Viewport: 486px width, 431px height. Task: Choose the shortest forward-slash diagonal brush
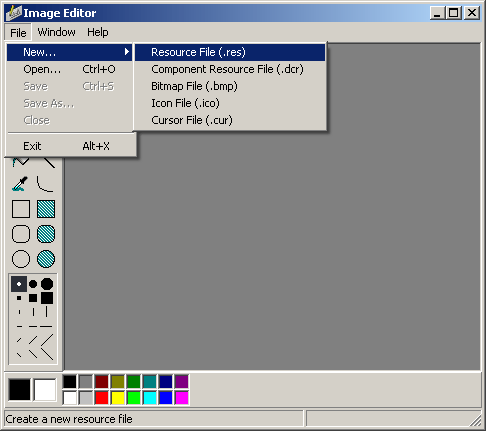(19, 340)
